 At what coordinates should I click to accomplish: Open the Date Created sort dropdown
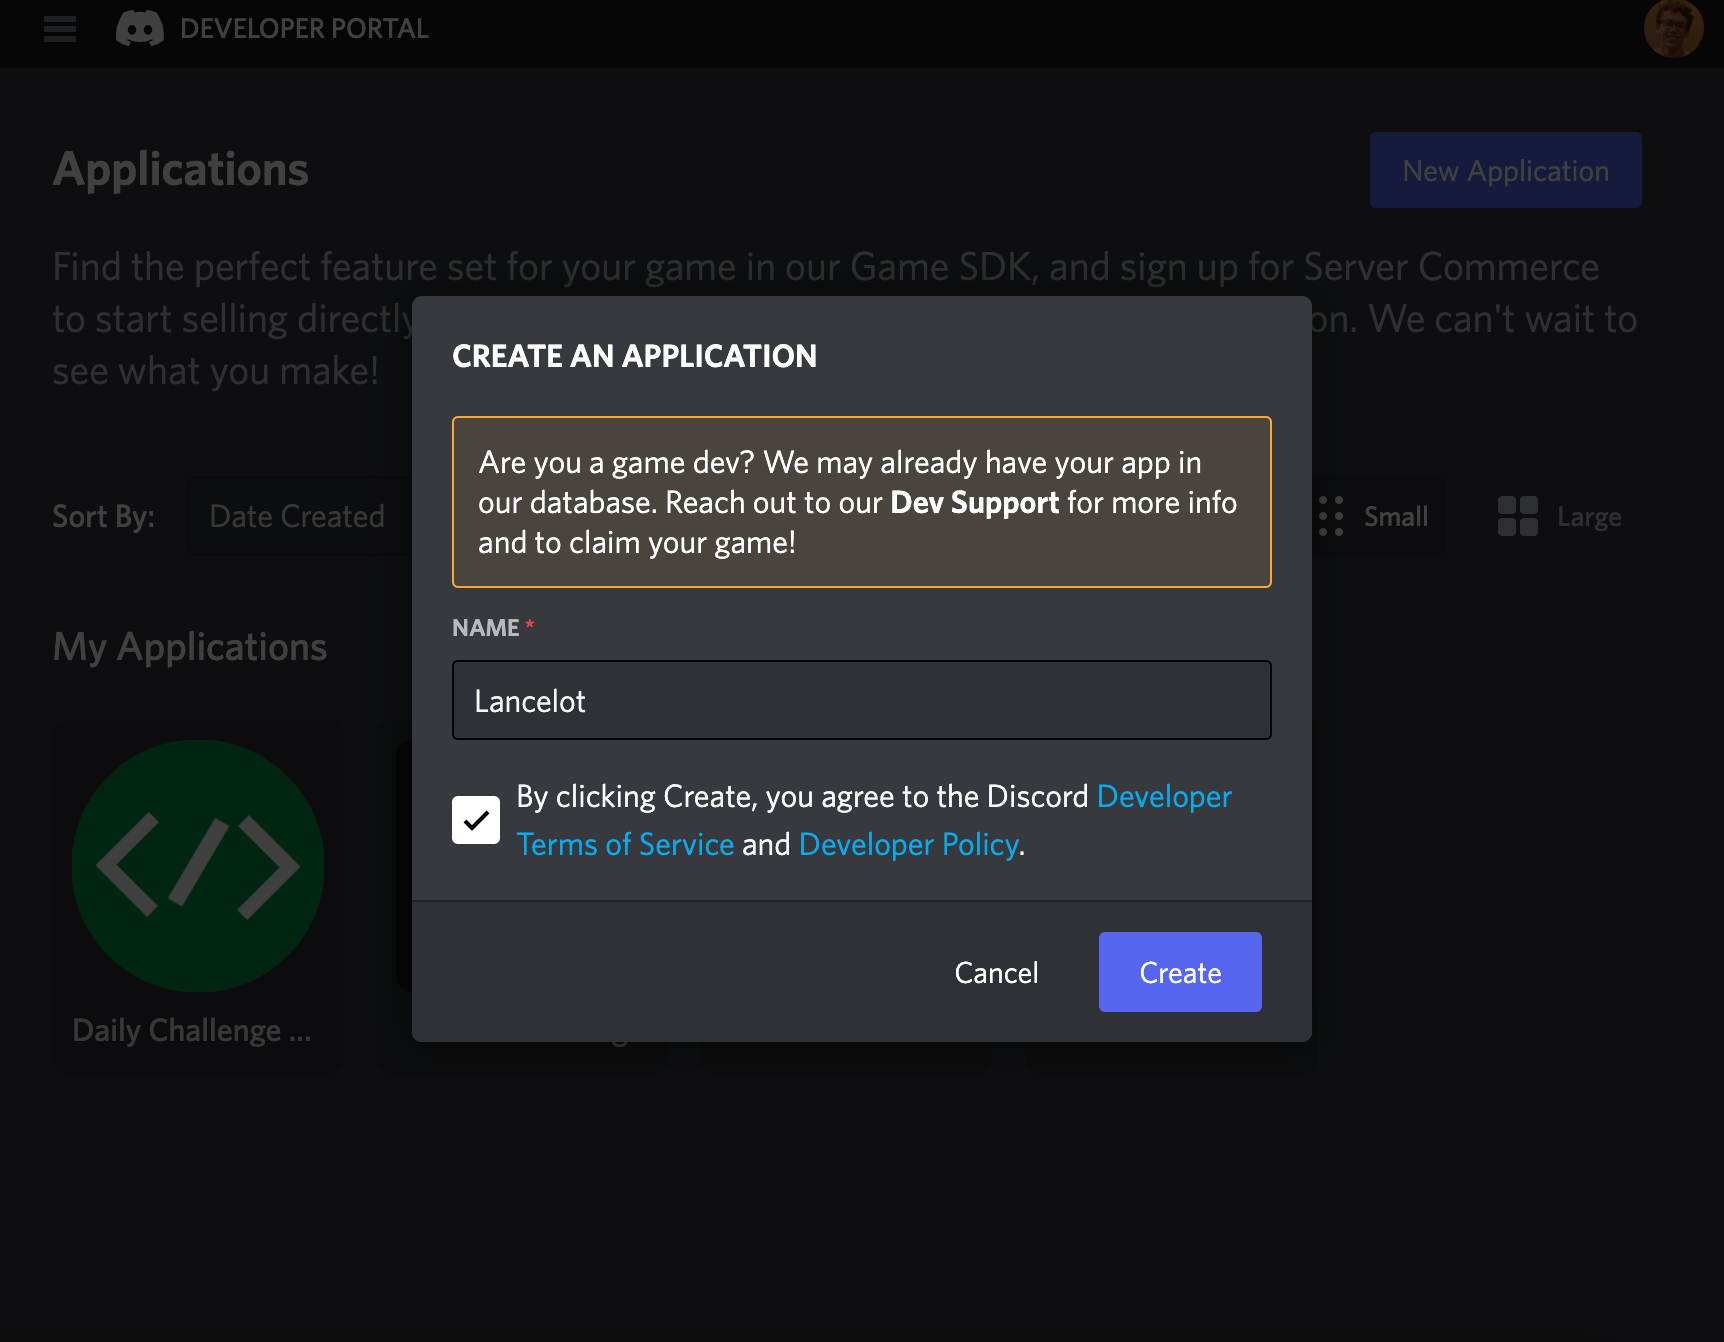297,516
